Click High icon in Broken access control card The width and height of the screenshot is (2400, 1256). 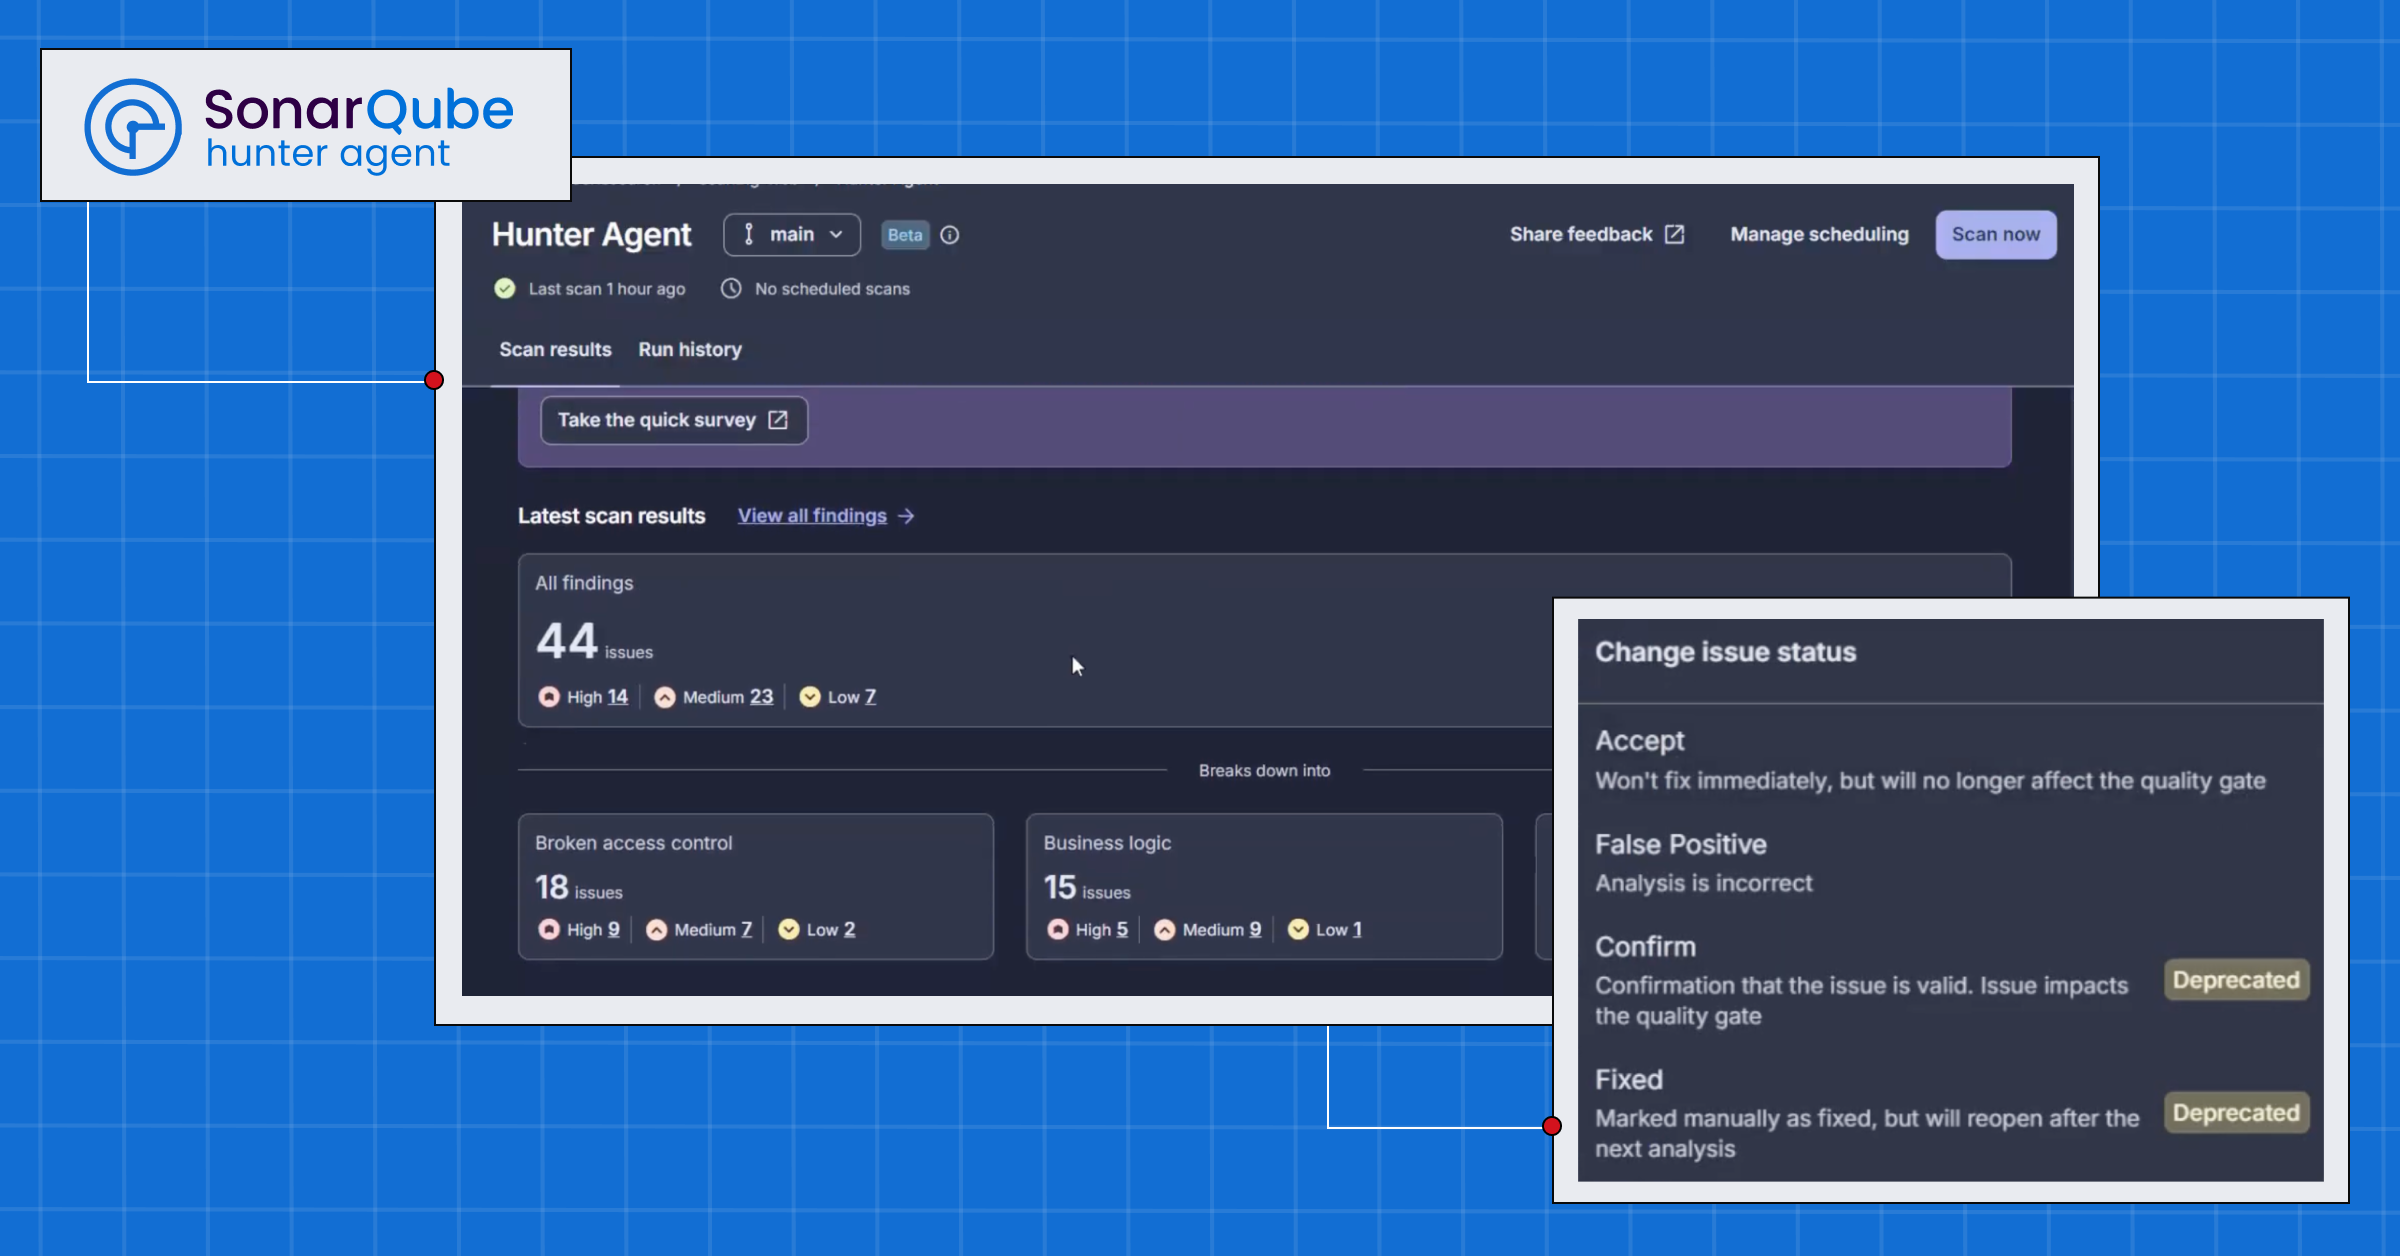(x=549, y=929)
